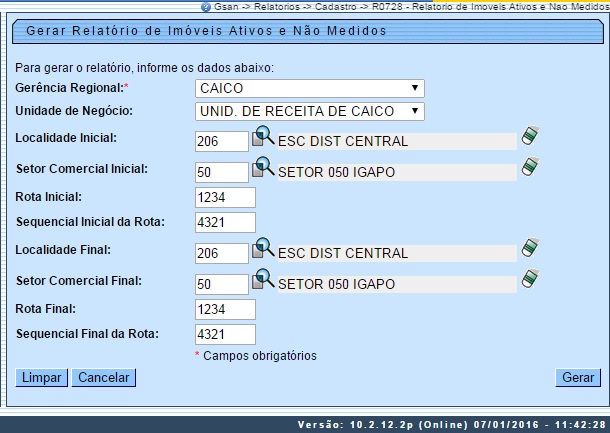Click the search icon beside Localidade Final

[262, 249]
